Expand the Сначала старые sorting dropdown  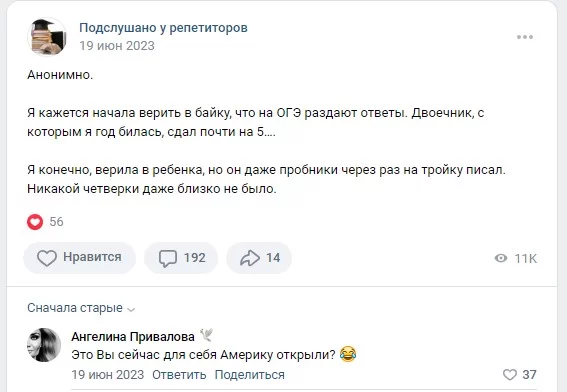coord(81,308)
